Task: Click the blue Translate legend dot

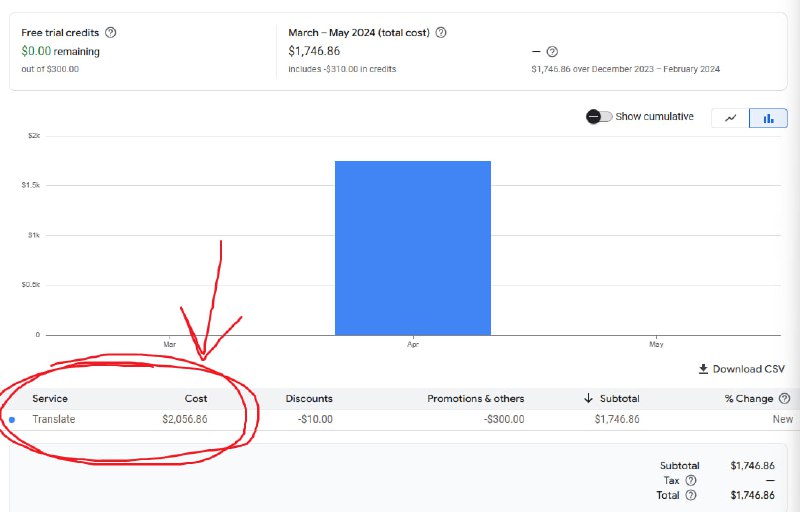Action: (x=12, y=419)
